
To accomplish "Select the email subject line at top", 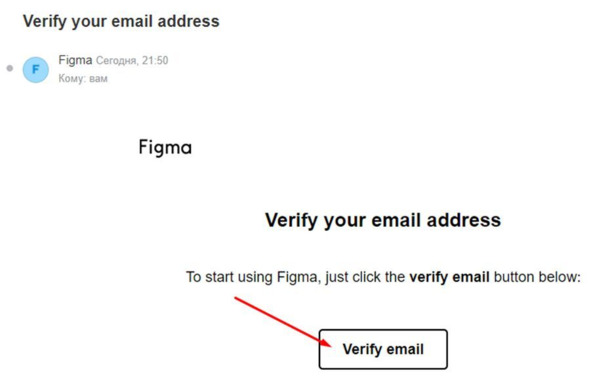I will click(121, 21).
